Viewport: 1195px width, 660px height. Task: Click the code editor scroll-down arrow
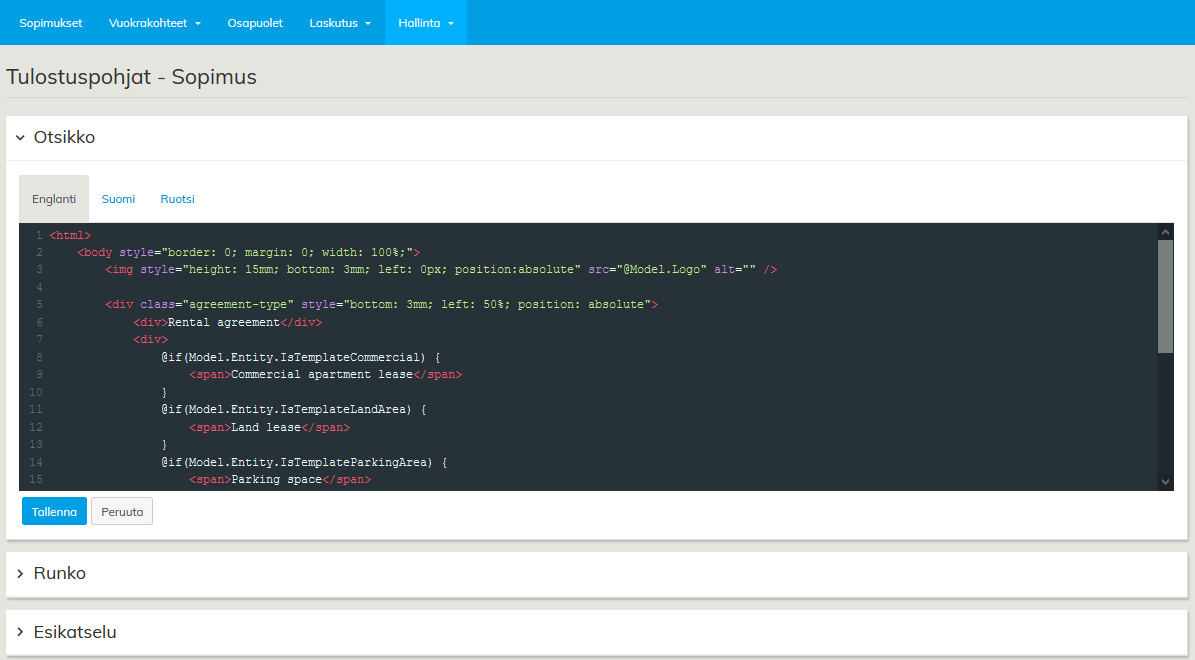click(x=1165, y=481)
